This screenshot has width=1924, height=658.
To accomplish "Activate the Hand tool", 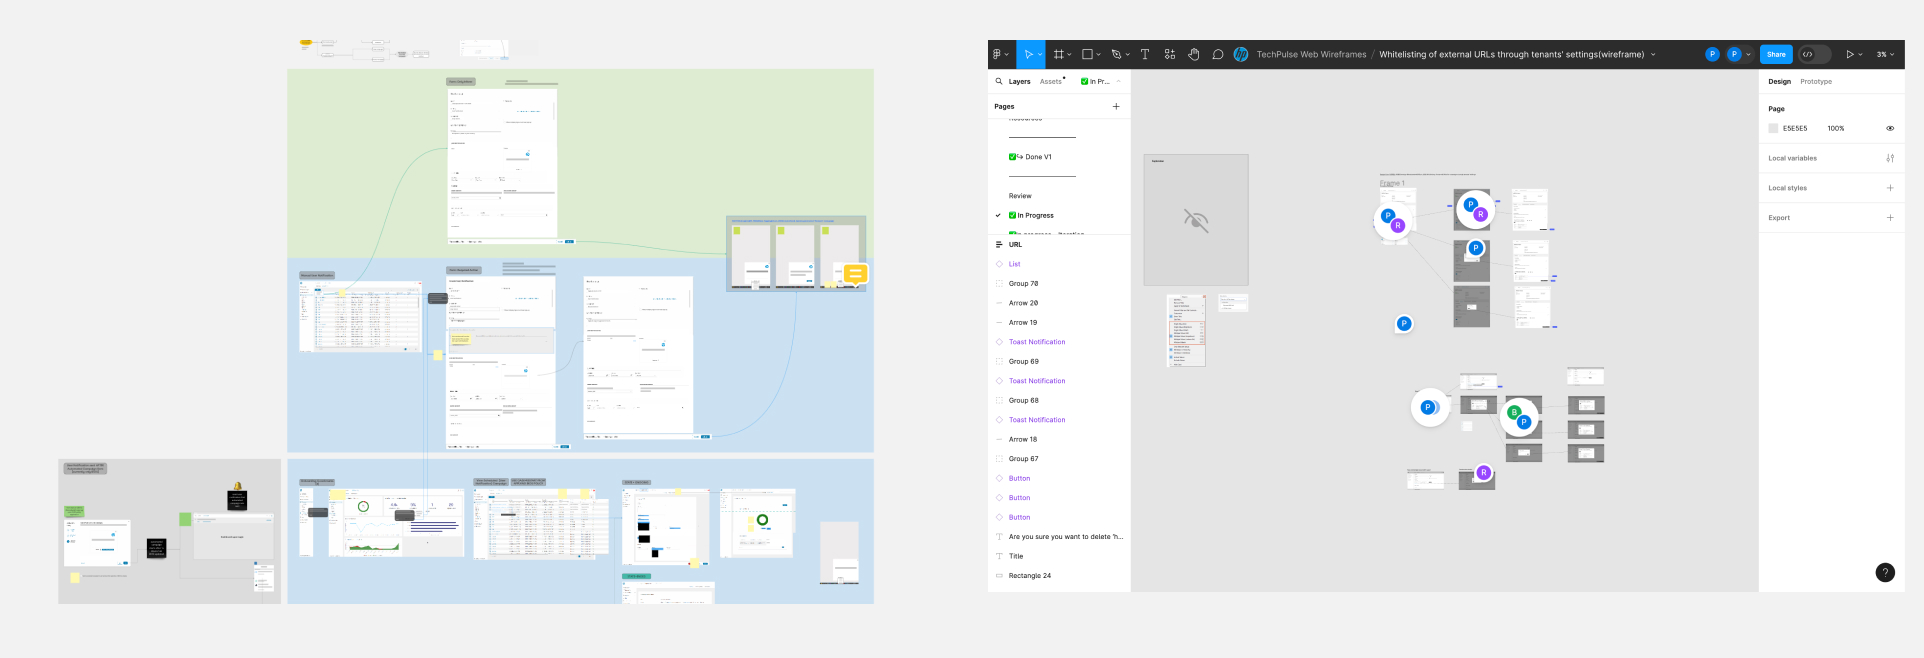I will pos(1193,54).
